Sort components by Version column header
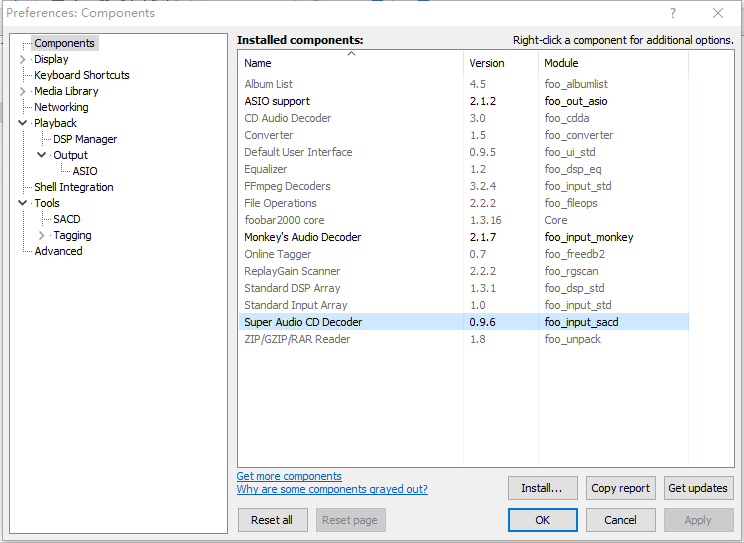This screenshot has height=543, width=744. (487, 63)
